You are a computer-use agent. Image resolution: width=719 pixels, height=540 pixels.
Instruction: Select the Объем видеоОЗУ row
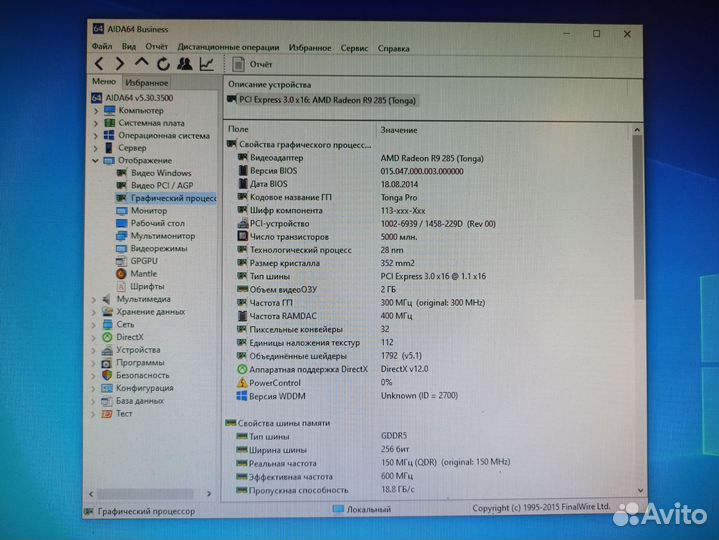pyautogui.click(x=316, y=290)
